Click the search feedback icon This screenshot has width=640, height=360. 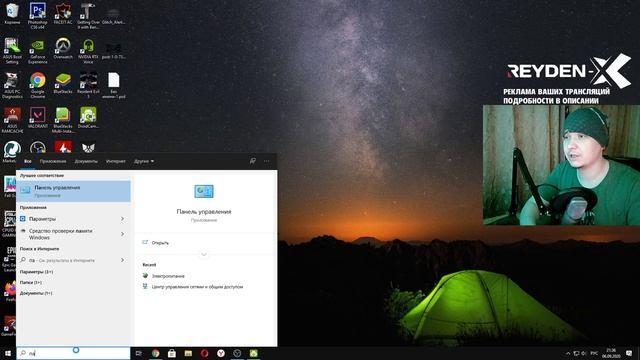click(x=253, y=161)
